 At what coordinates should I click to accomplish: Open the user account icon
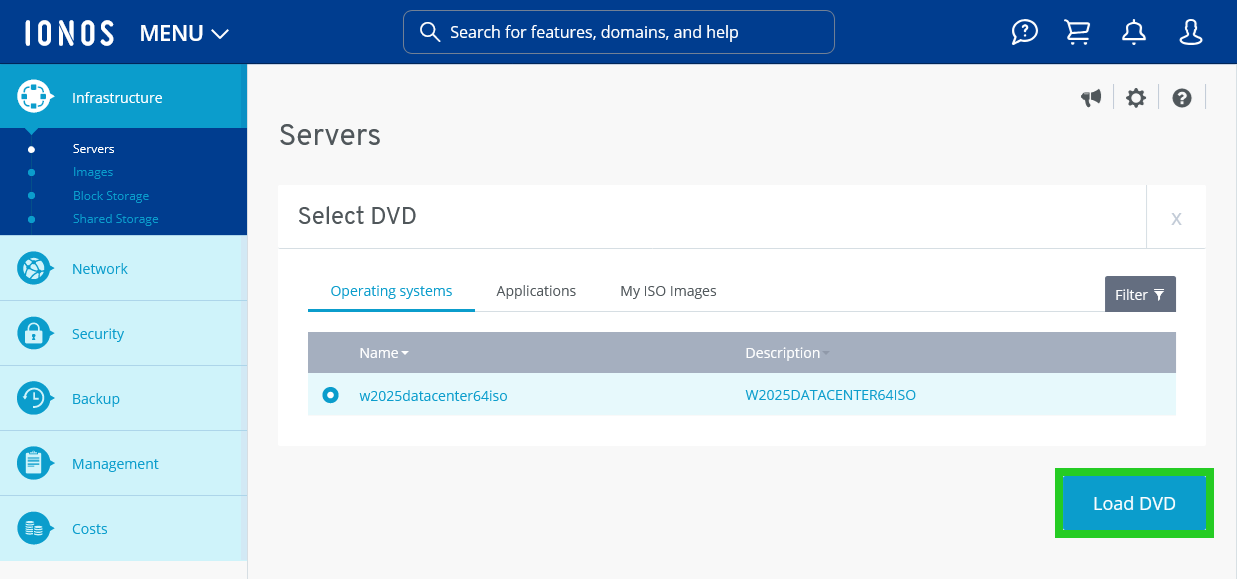pyautogui.click(x=1190, y=31)
